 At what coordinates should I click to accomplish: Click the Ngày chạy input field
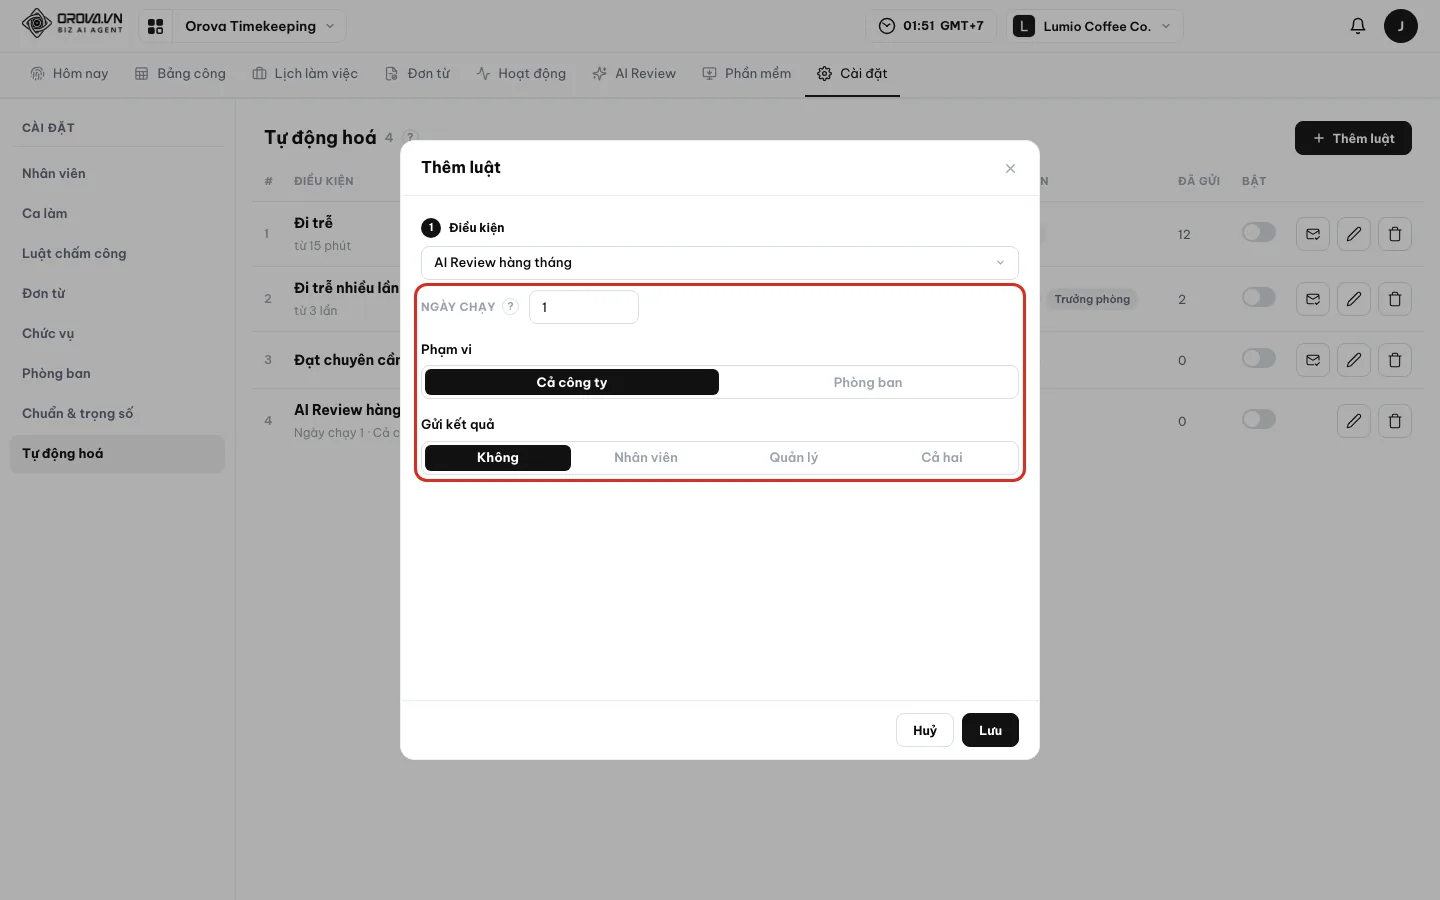tap(584, 307)
